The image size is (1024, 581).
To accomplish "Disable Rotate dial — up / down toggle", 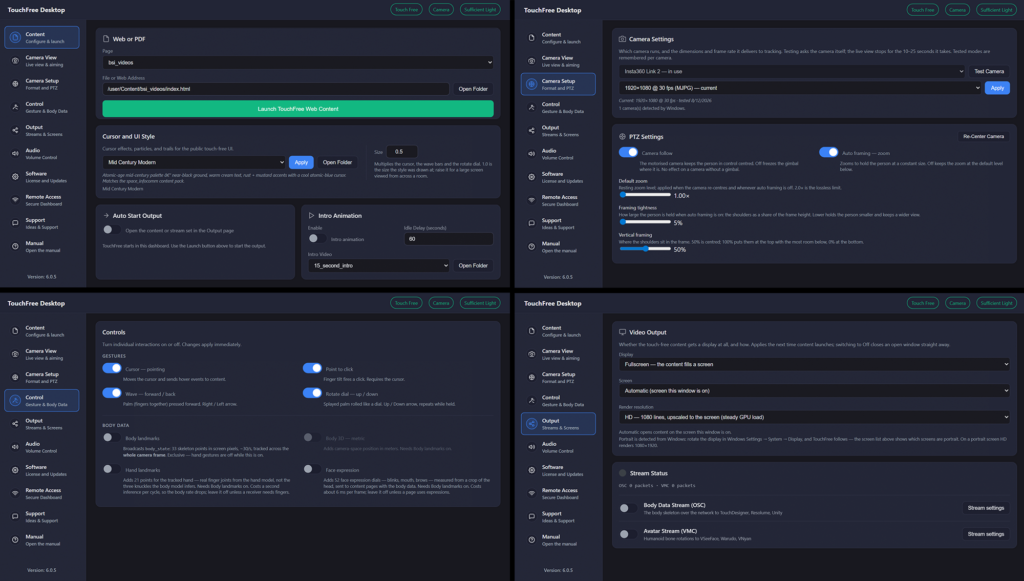I will [x=312, y=393].
